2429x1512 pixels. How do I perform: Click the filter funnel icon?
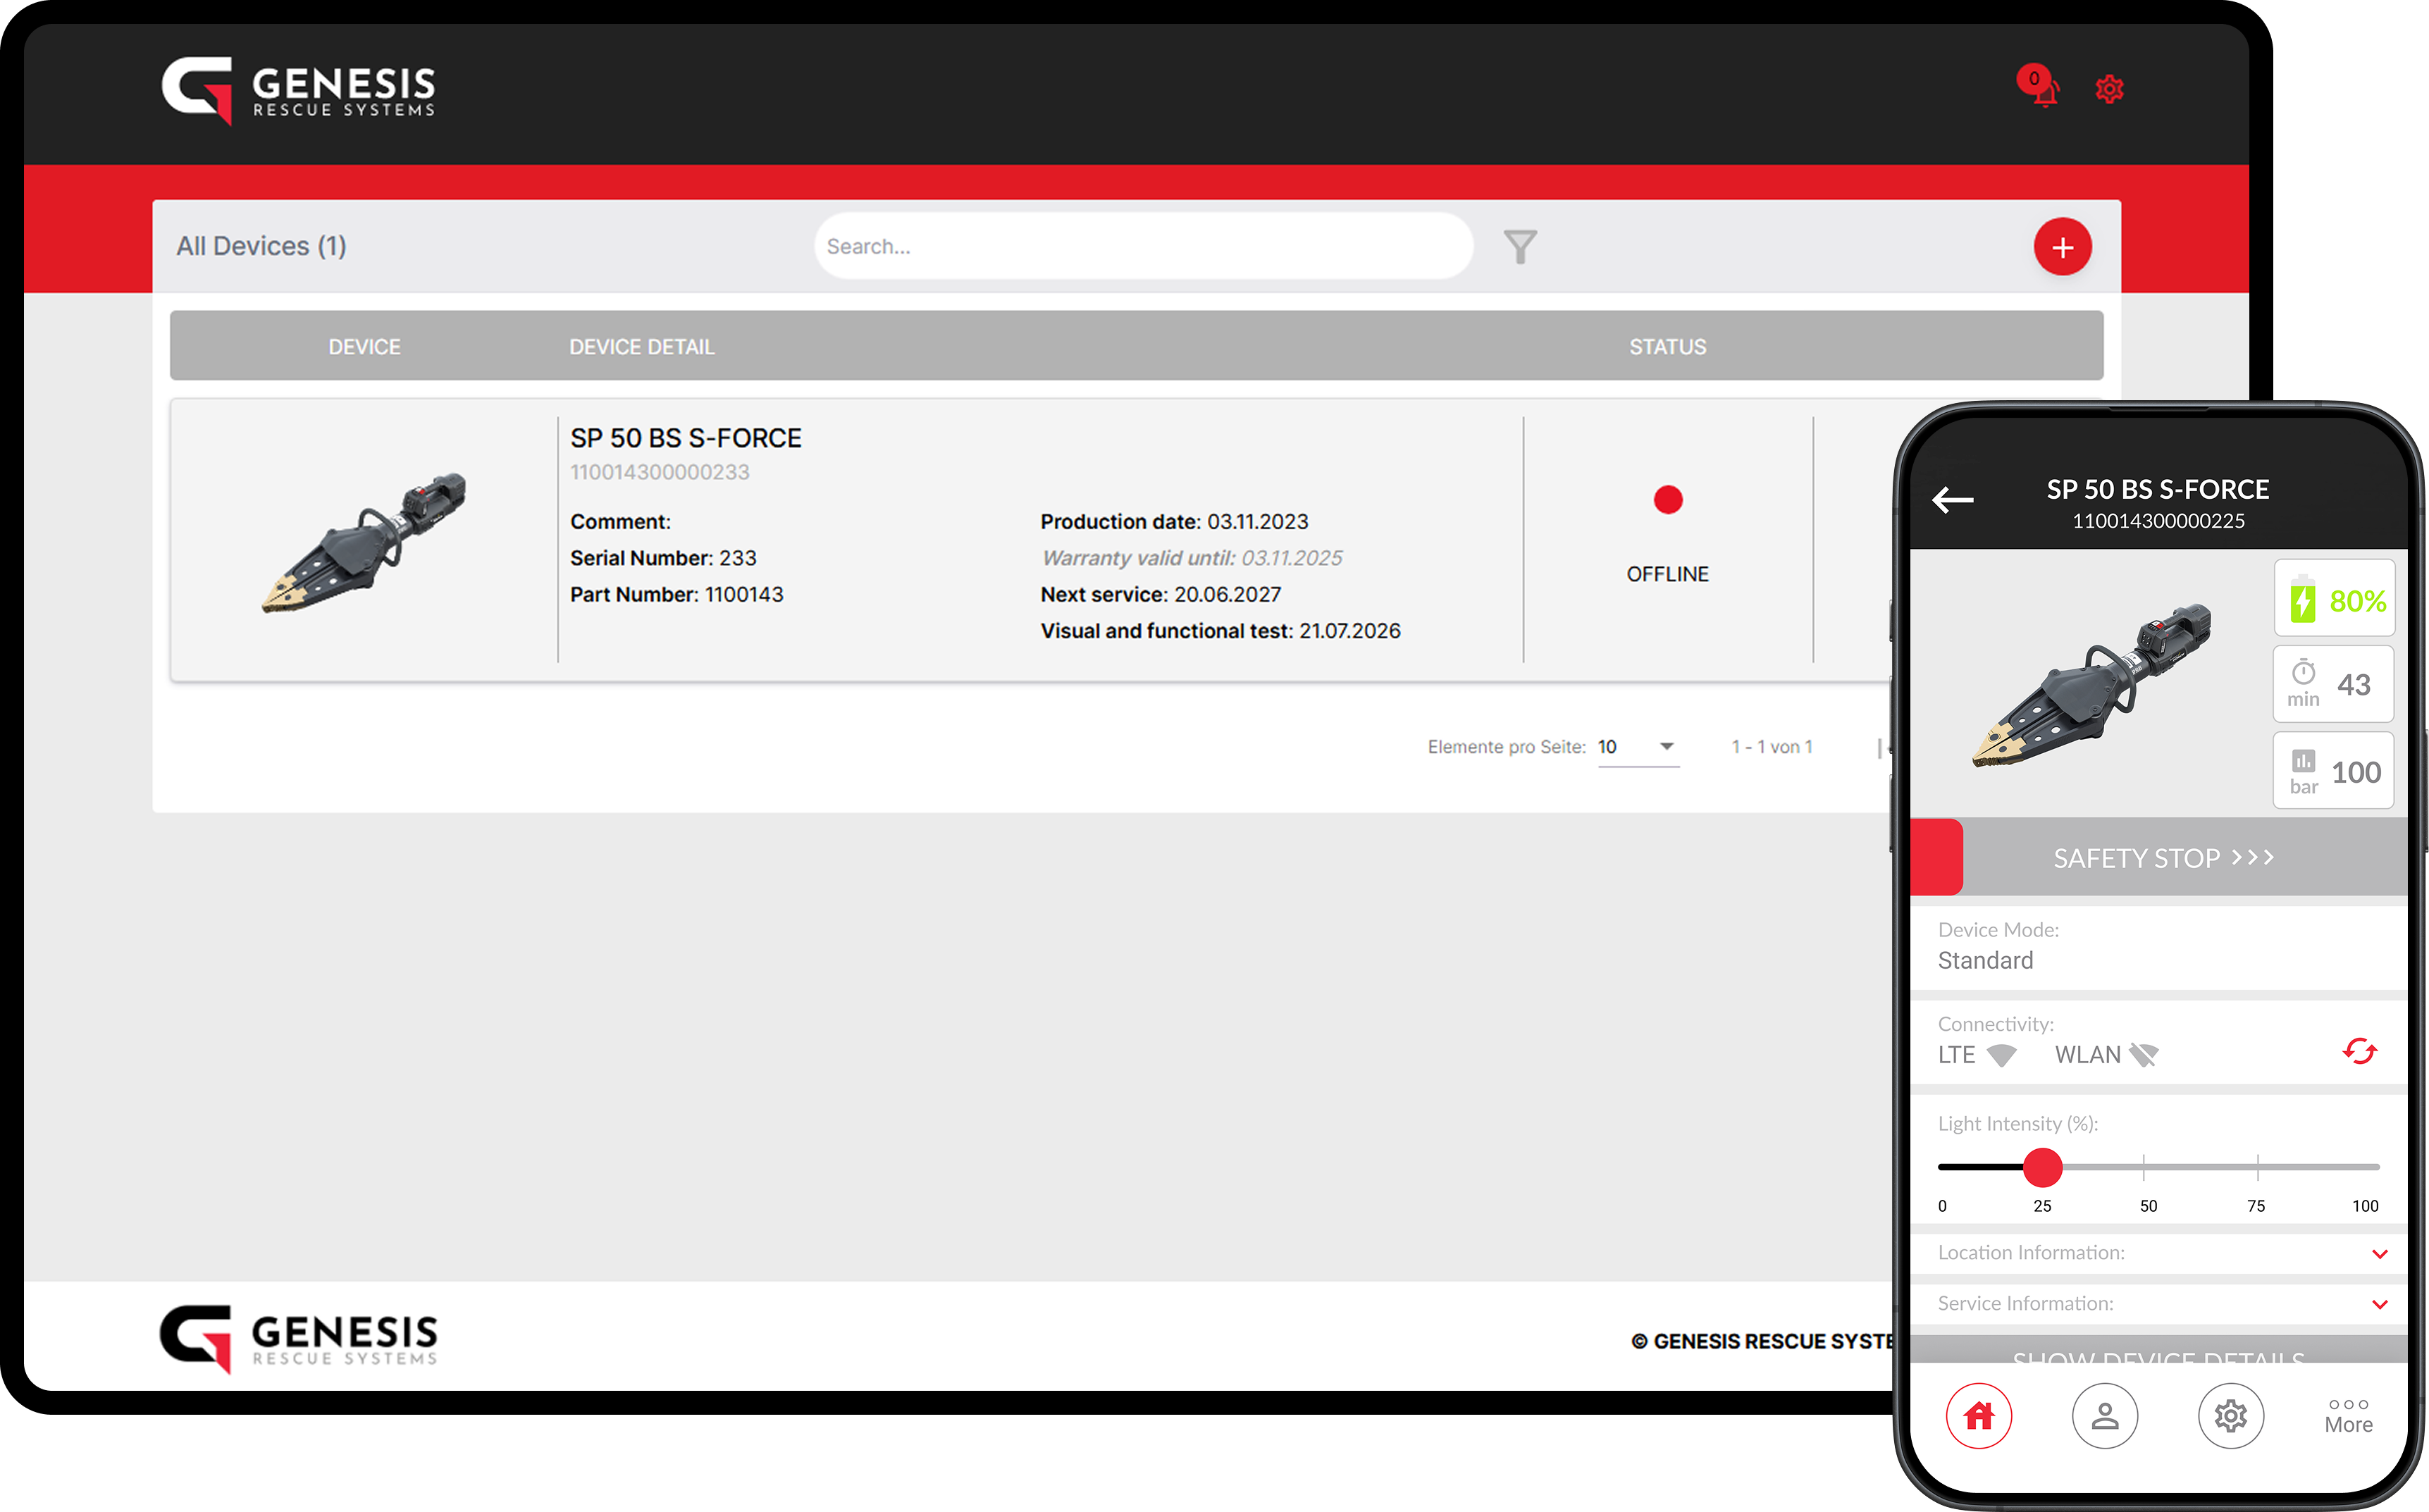[1520, 246]
